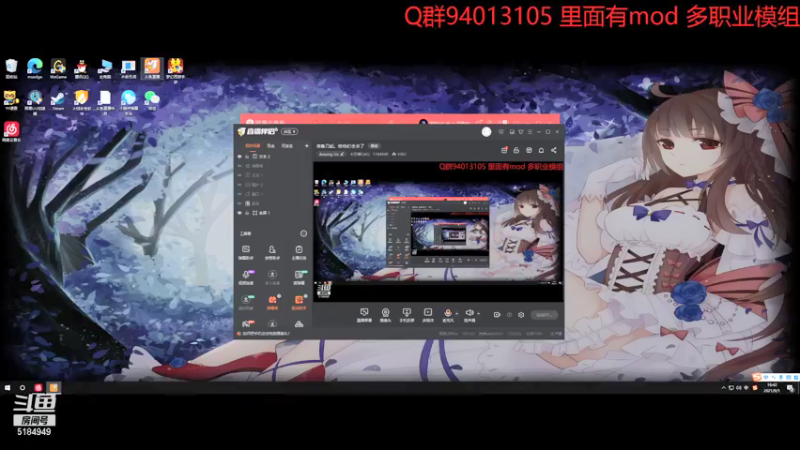Screen dimensions: 800x450
Task: Open the Microsoft Edge desktop shortcut
Action: 35,68
